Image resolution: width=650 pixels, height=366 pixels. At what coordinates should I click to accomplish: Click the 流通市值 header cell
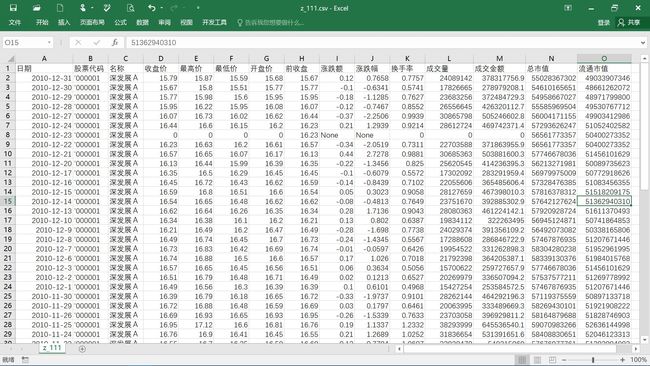(604, 68)
